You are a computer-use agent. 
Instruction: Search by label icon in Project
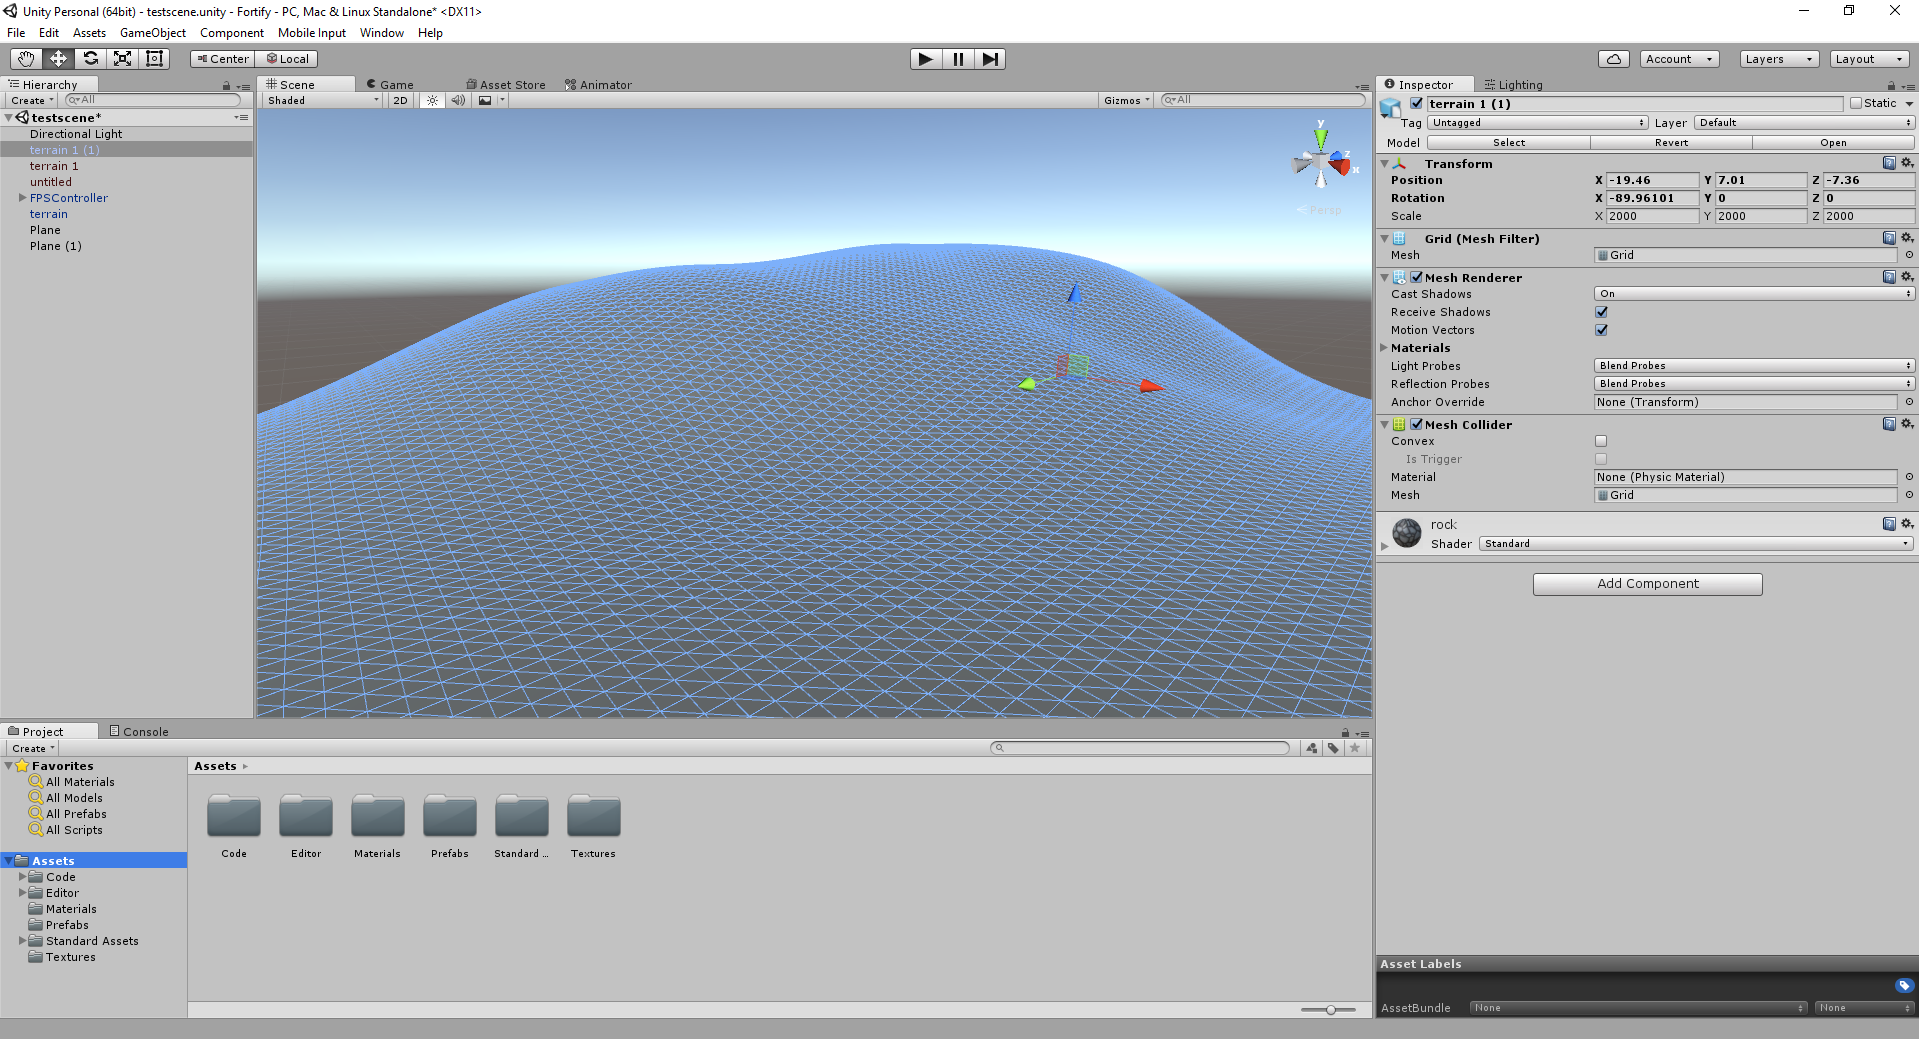pyautogui.click(x=1333, y=748)
